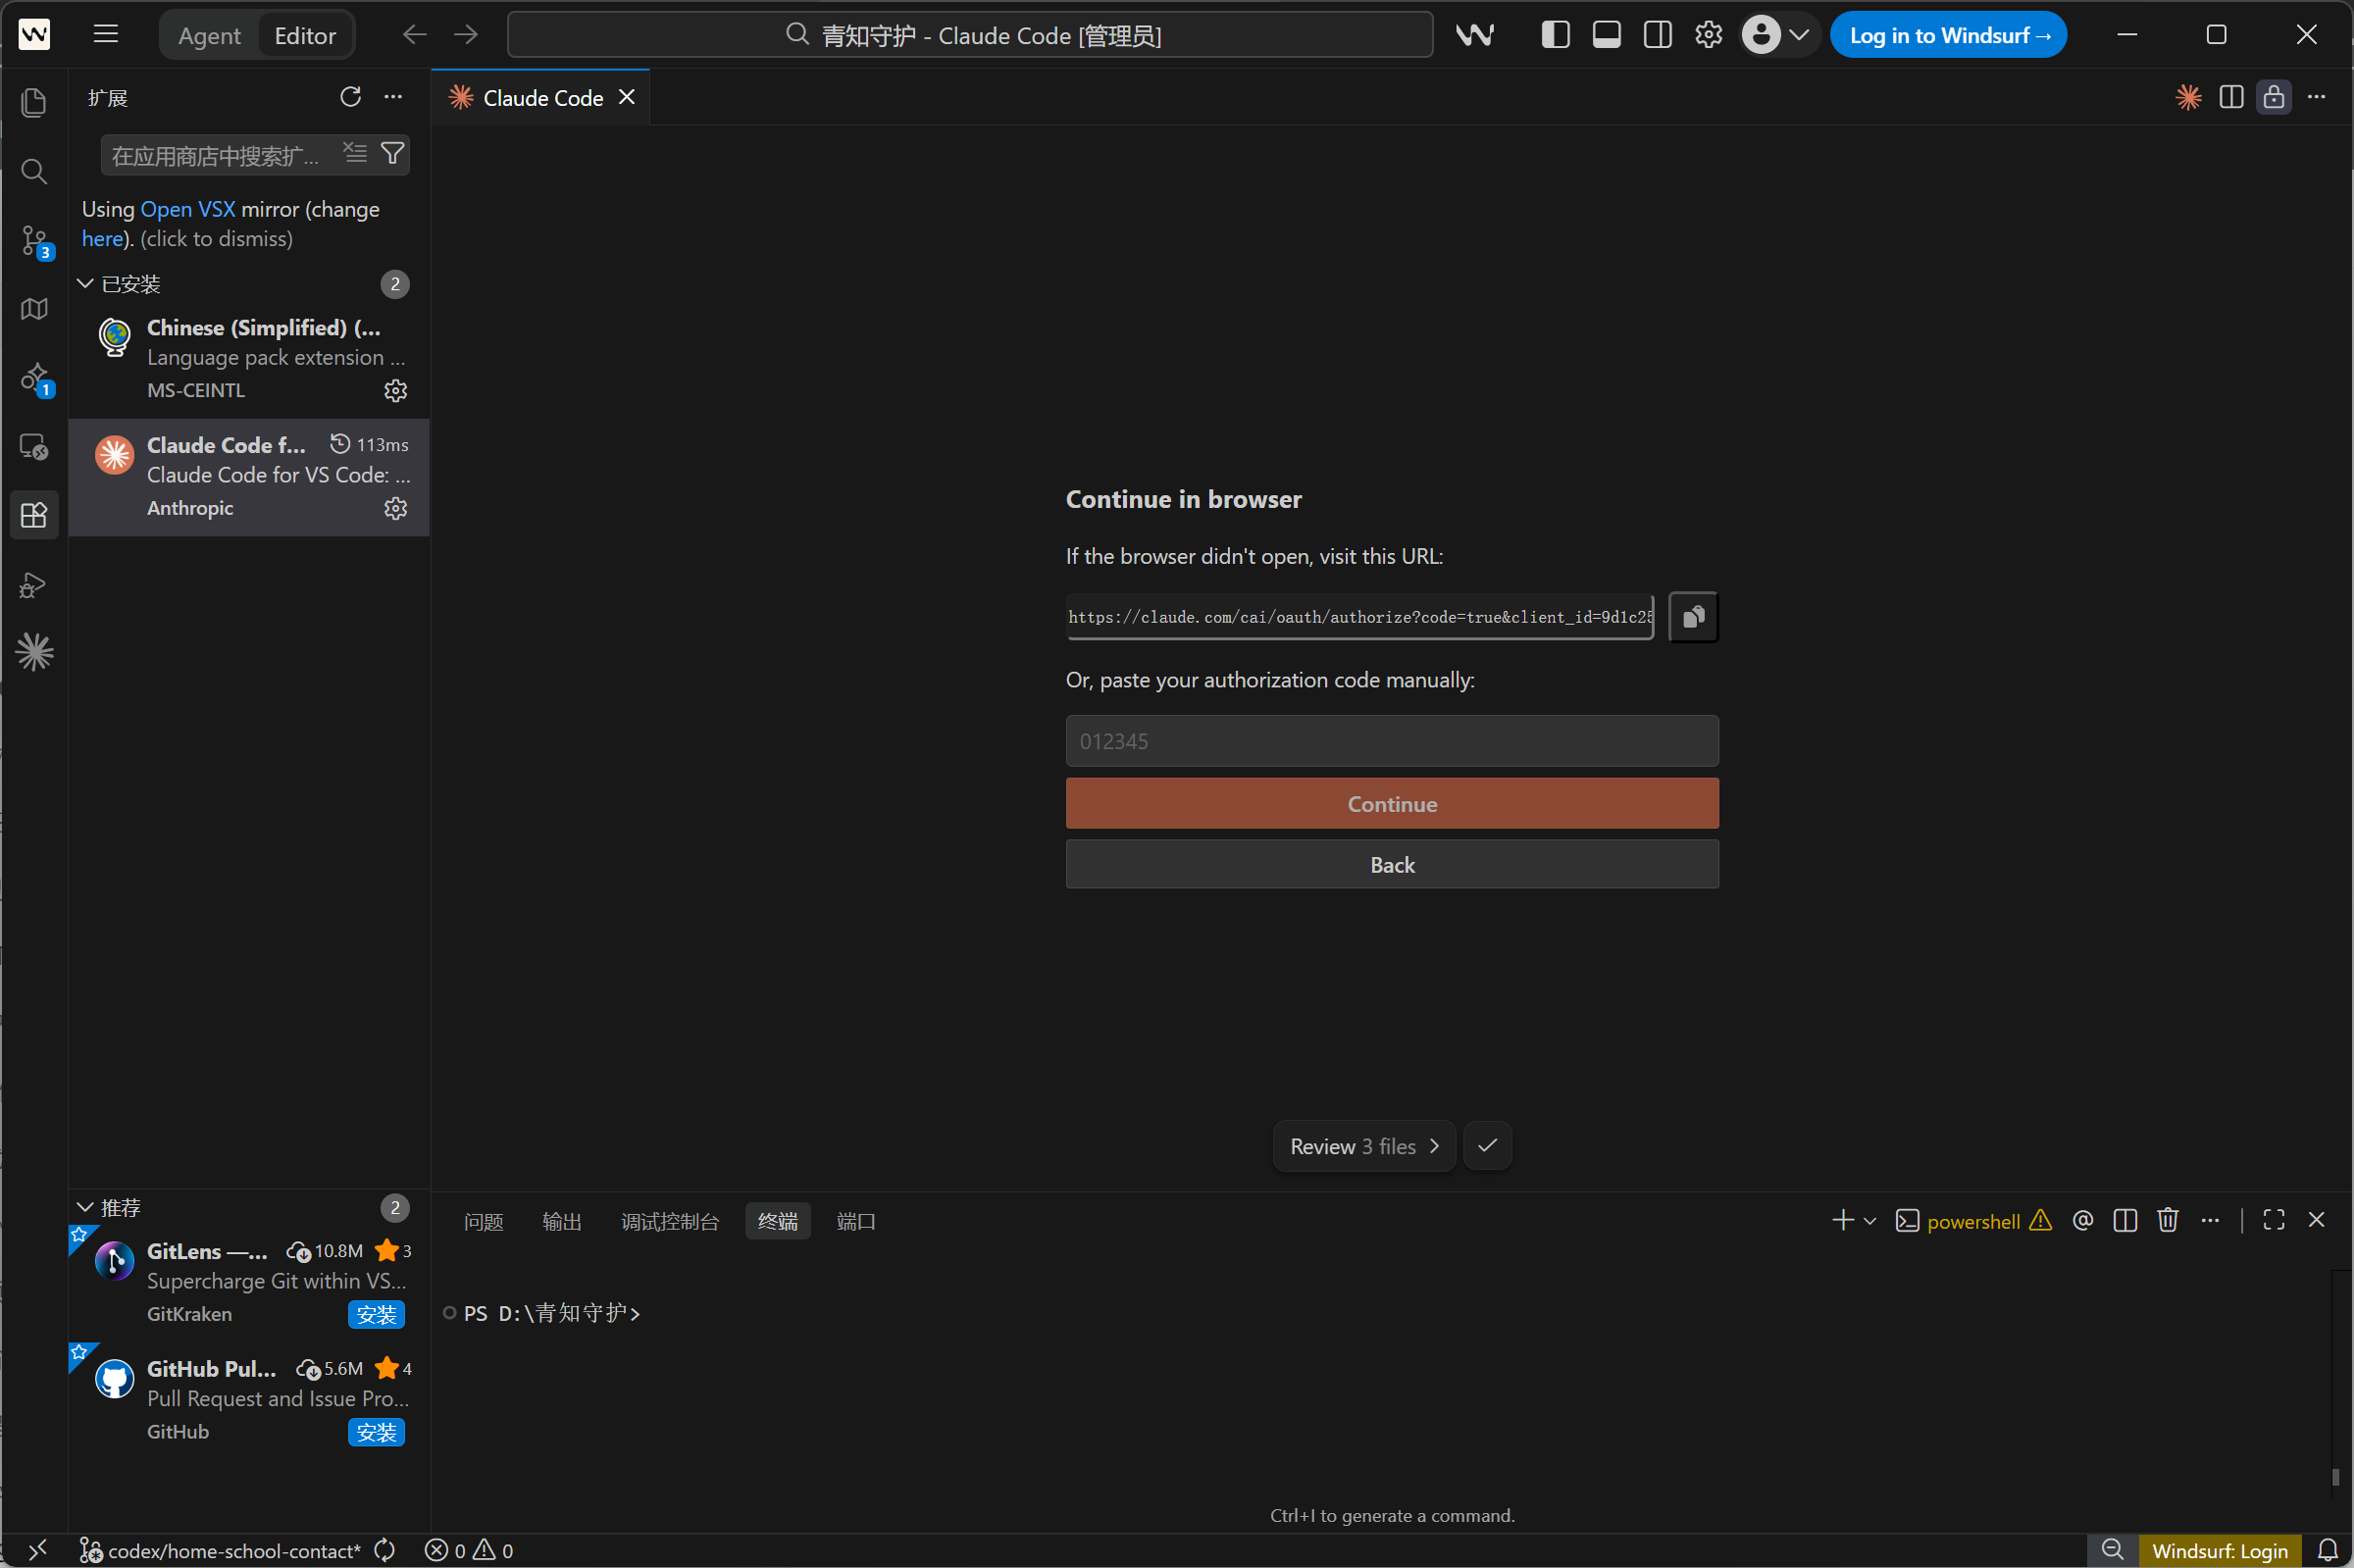
Task: Navigate back with the left arrow
Action: pyautogui.click(x=414, y=35)
